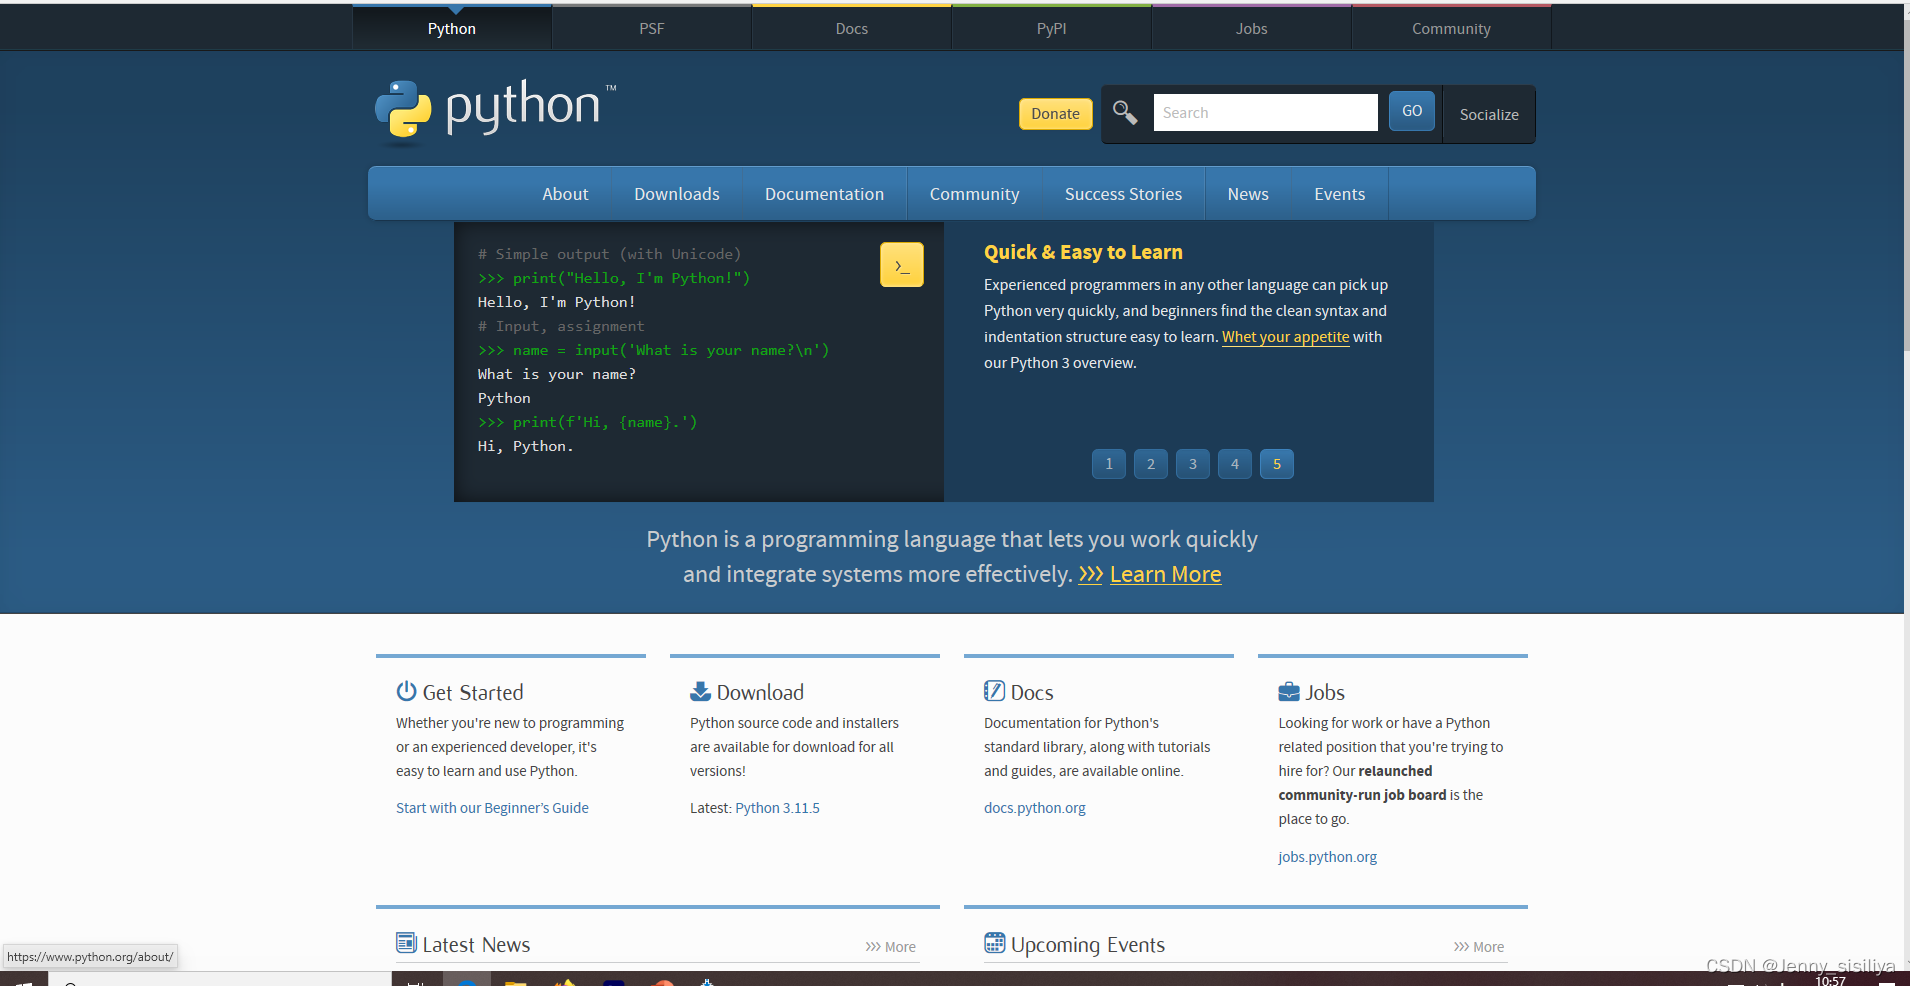1910x986 pixels.
Task: Click the GO search button
Action: (1412, 111)
